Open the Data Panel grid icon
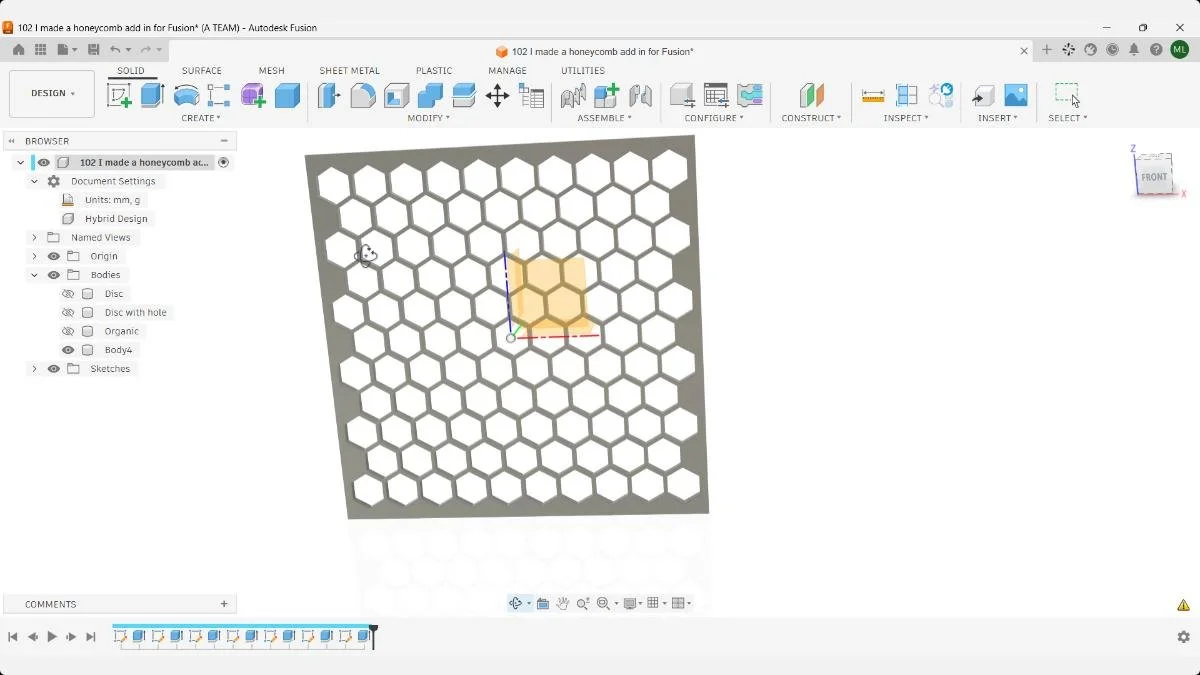This screenshot has height=675, width=1200. pos(41,49)
